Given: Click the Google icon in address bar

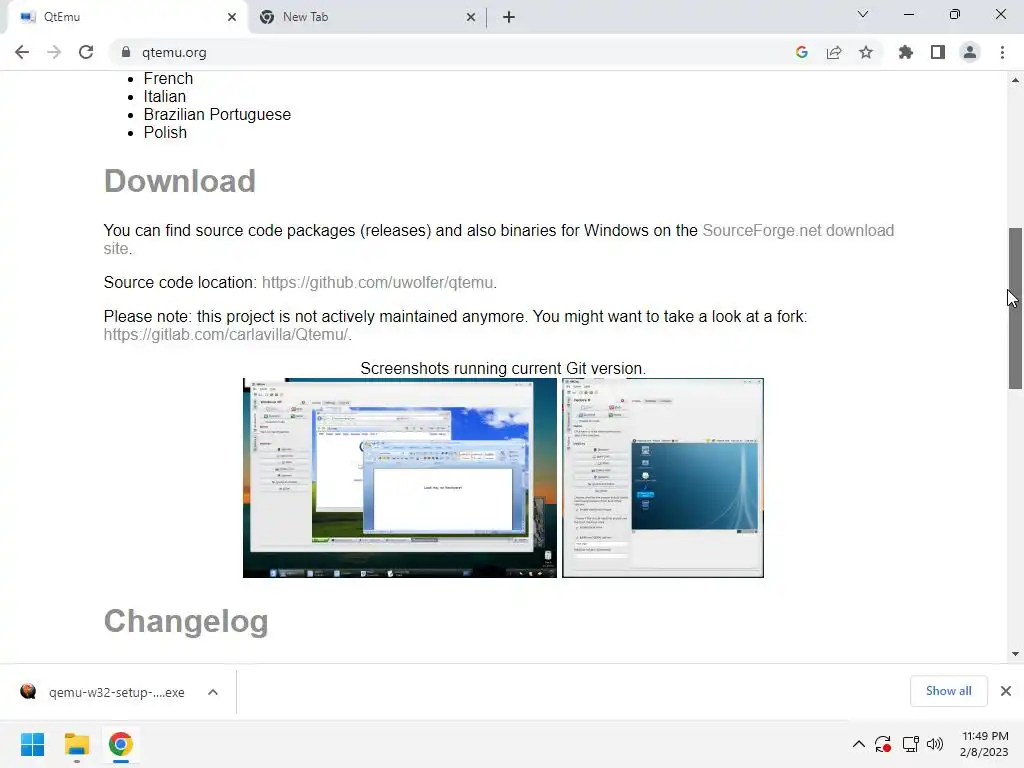Looking at the screenshot, I should [801, 52].
